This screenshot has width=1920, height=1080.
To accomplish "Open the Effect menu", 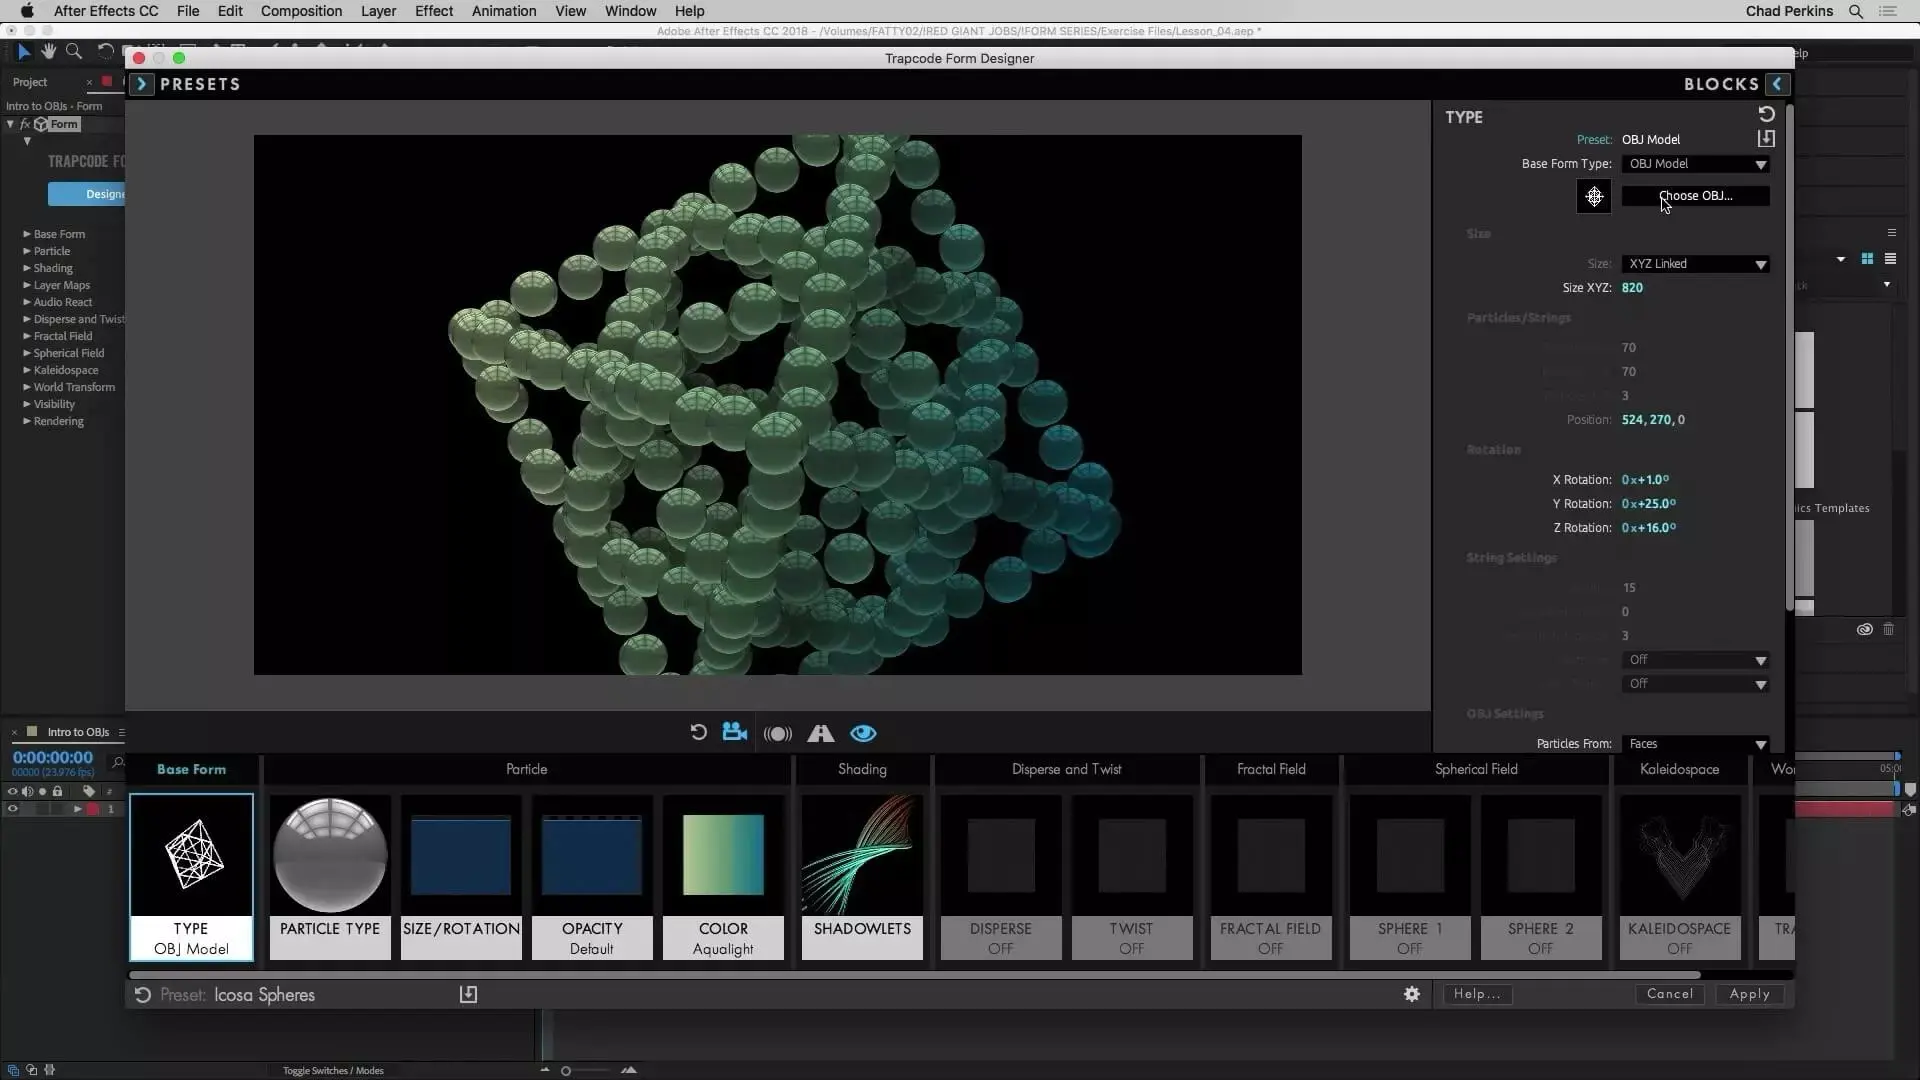I will (434, 11).
